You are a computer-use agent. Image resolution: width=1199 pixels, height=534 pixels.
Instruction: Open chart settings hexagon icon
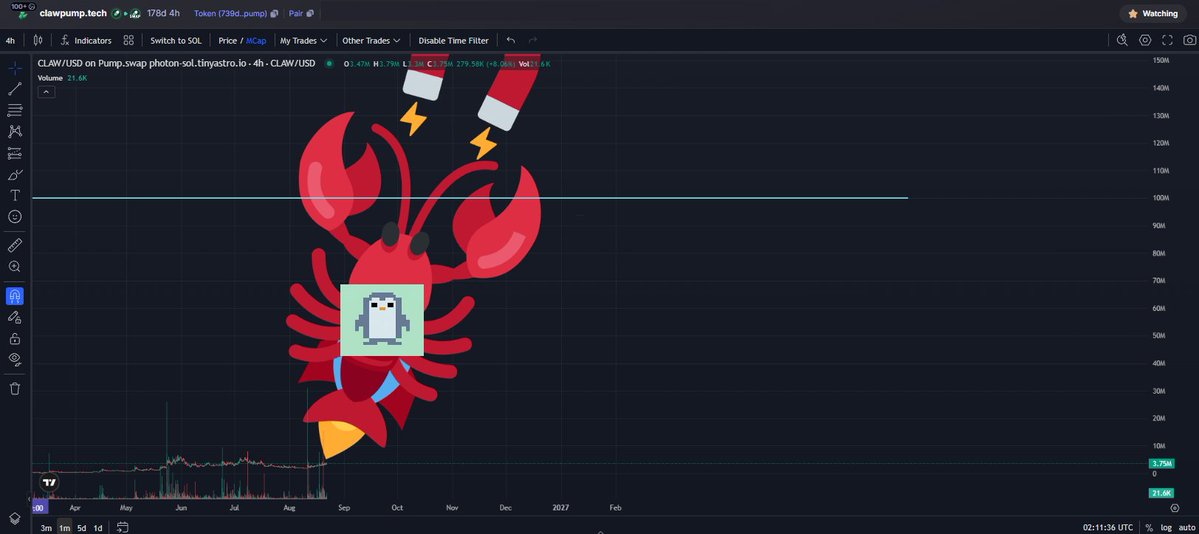(1145, 41)
